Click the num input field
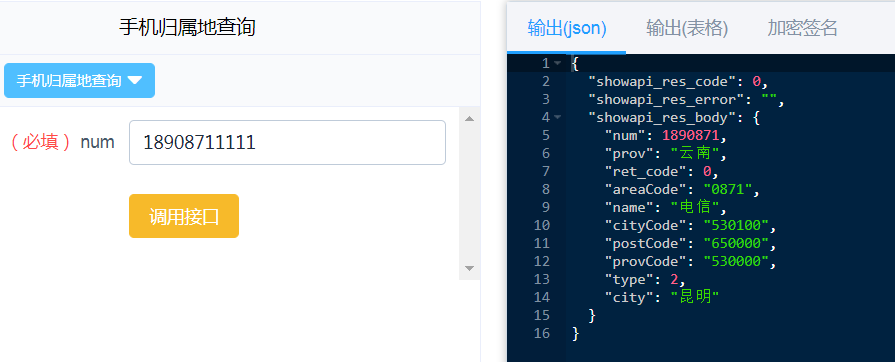The image size is (895, 362). pyautogui.click(x=287, y=142)
